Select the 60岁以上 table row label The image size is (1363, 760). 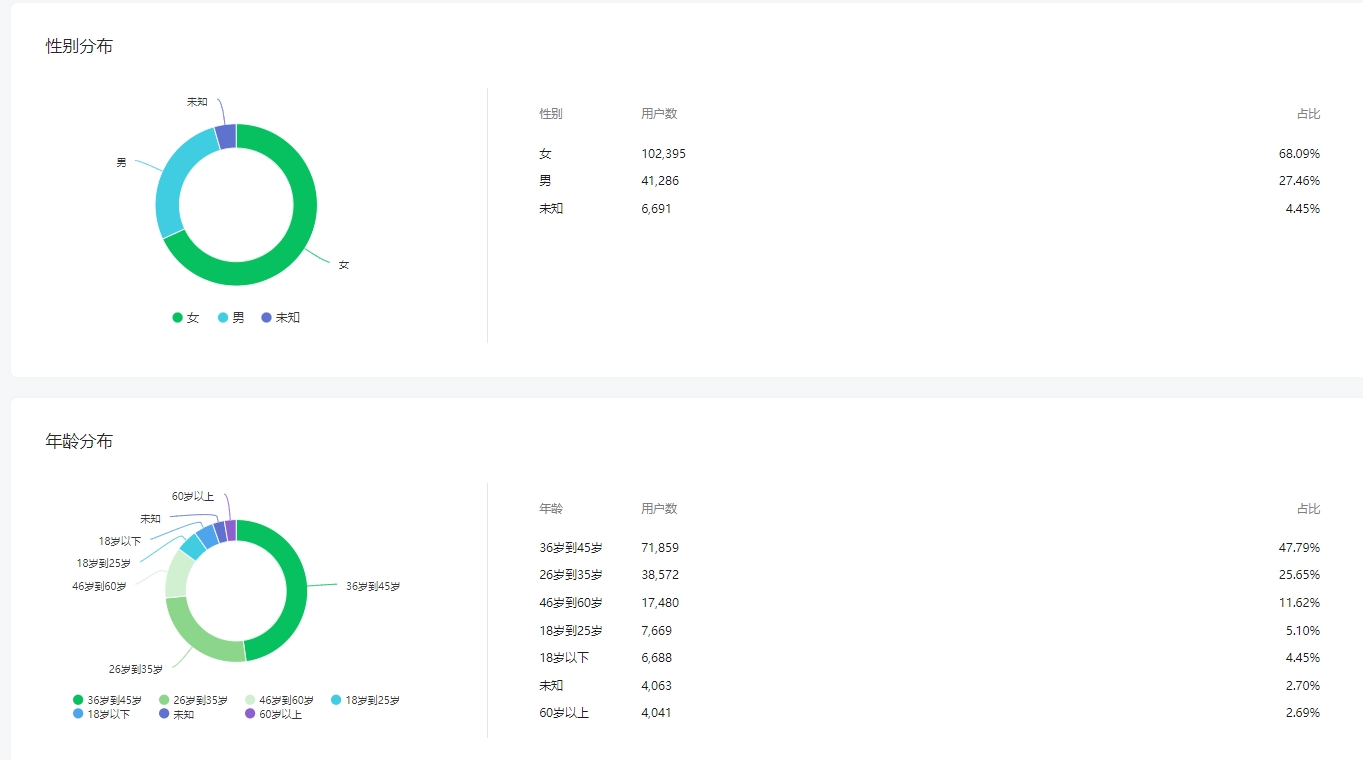pyautogui.click(x=564, y=713)
